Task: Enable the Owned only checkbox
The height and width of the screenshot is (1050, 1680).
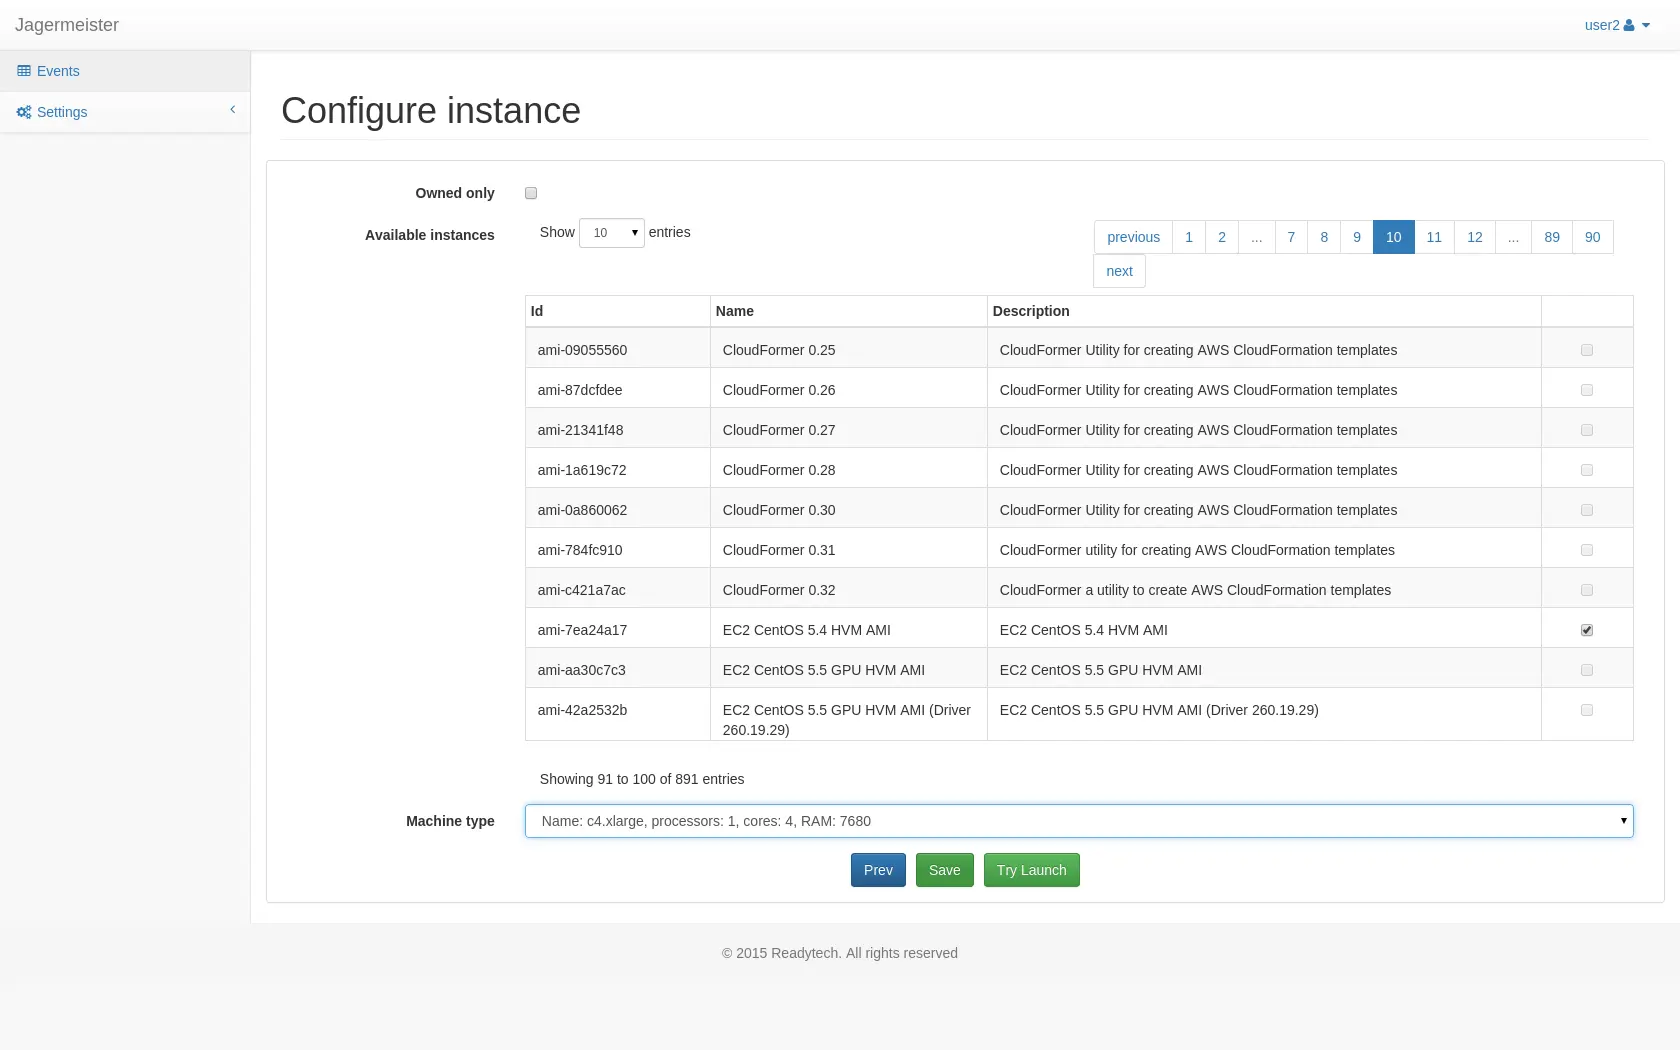Action: (x=531, y=193)
